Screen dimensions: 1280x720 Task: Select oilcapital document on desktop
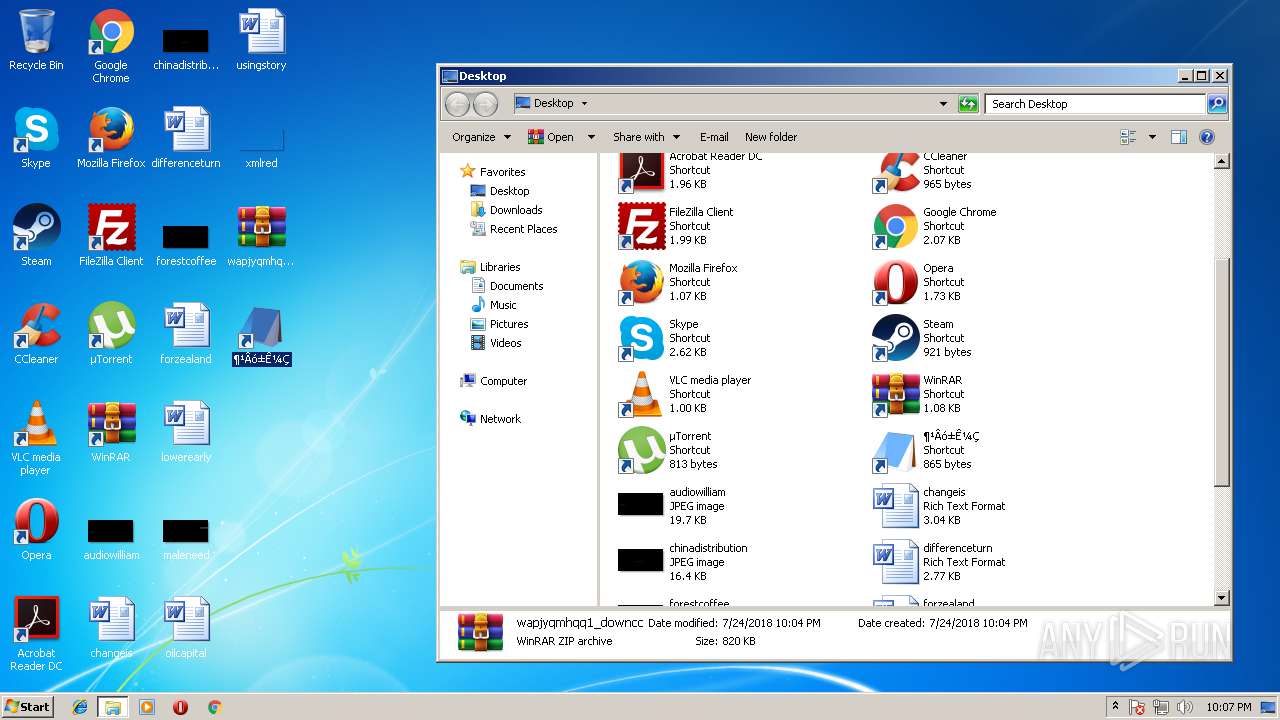[x=186, y=628]
